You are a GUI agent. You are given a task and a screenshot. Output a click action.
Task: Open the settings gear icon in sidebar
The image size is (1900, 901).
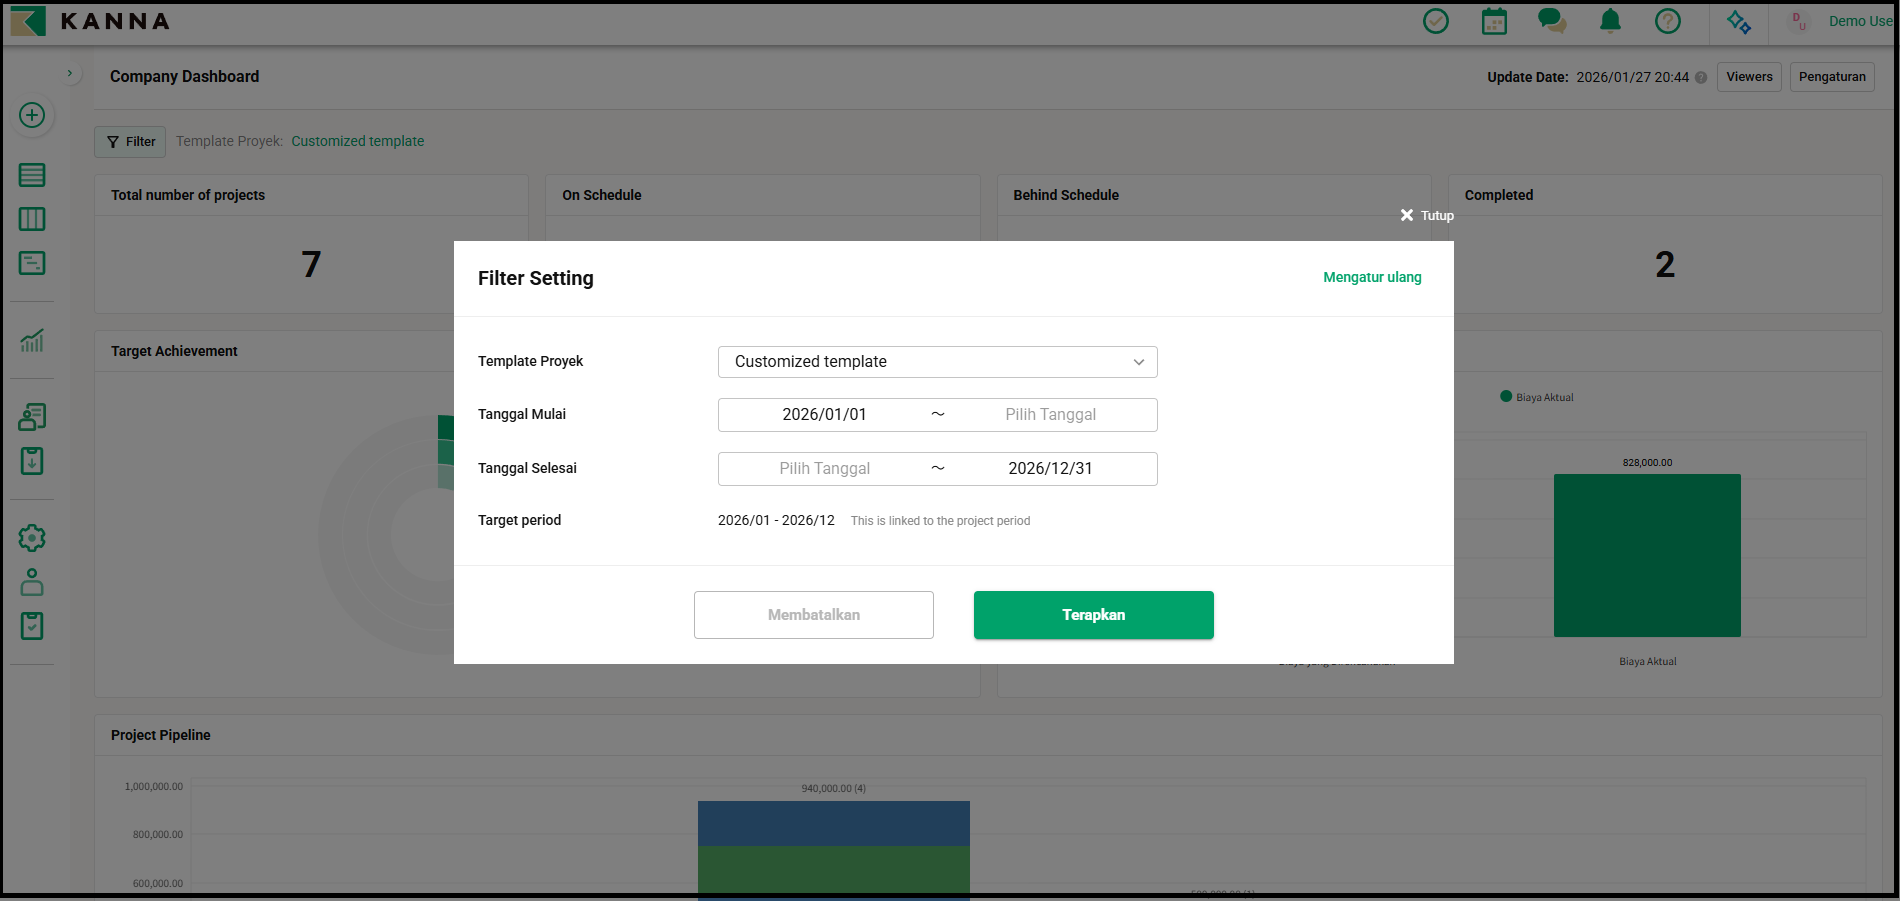pyautogui.click(x=32, y=538)
